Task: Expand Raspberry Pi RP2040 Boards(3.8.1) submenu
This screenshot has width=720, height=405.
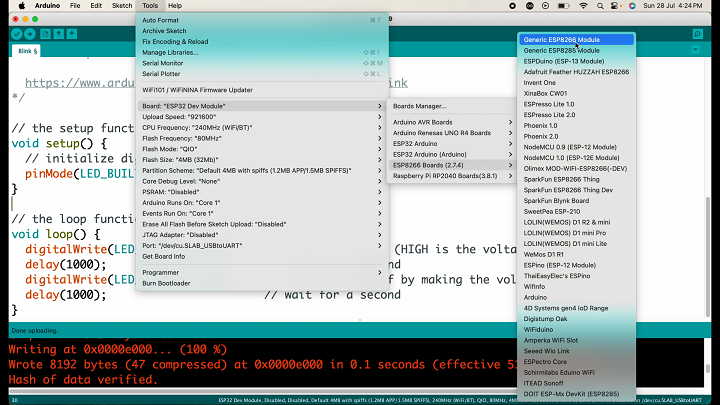Action: (452, 176)
